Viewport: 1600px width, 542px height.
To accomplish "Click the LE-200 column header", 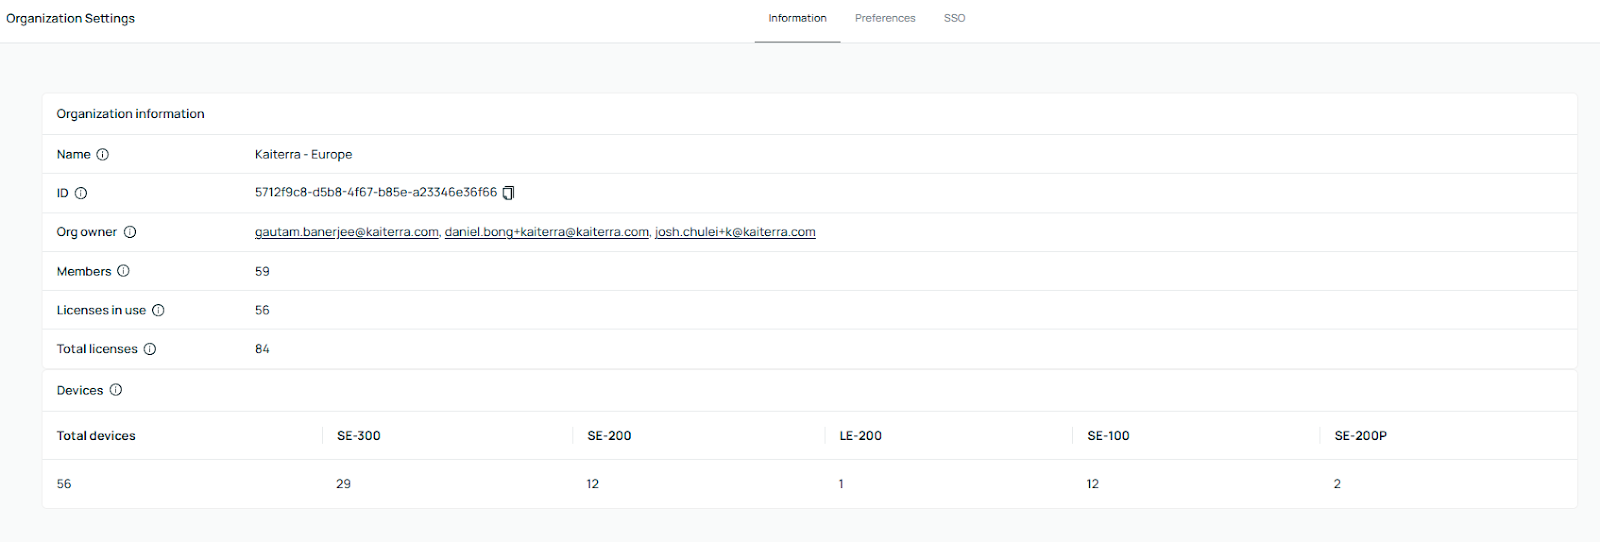I will 860,436.
